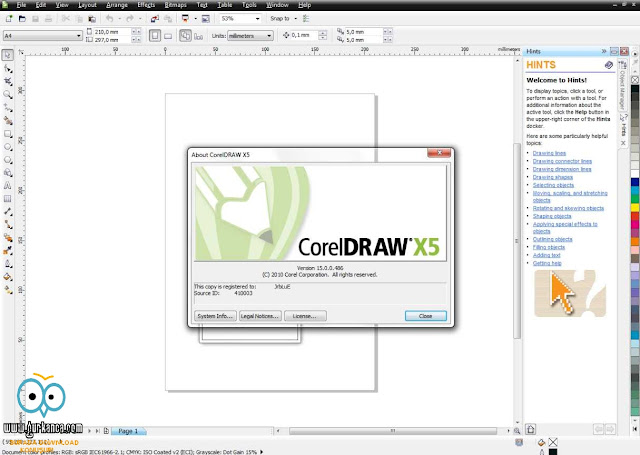Select the Shape tool in toolbox
This screenshot has height=455, width=640.
[7, 69]
